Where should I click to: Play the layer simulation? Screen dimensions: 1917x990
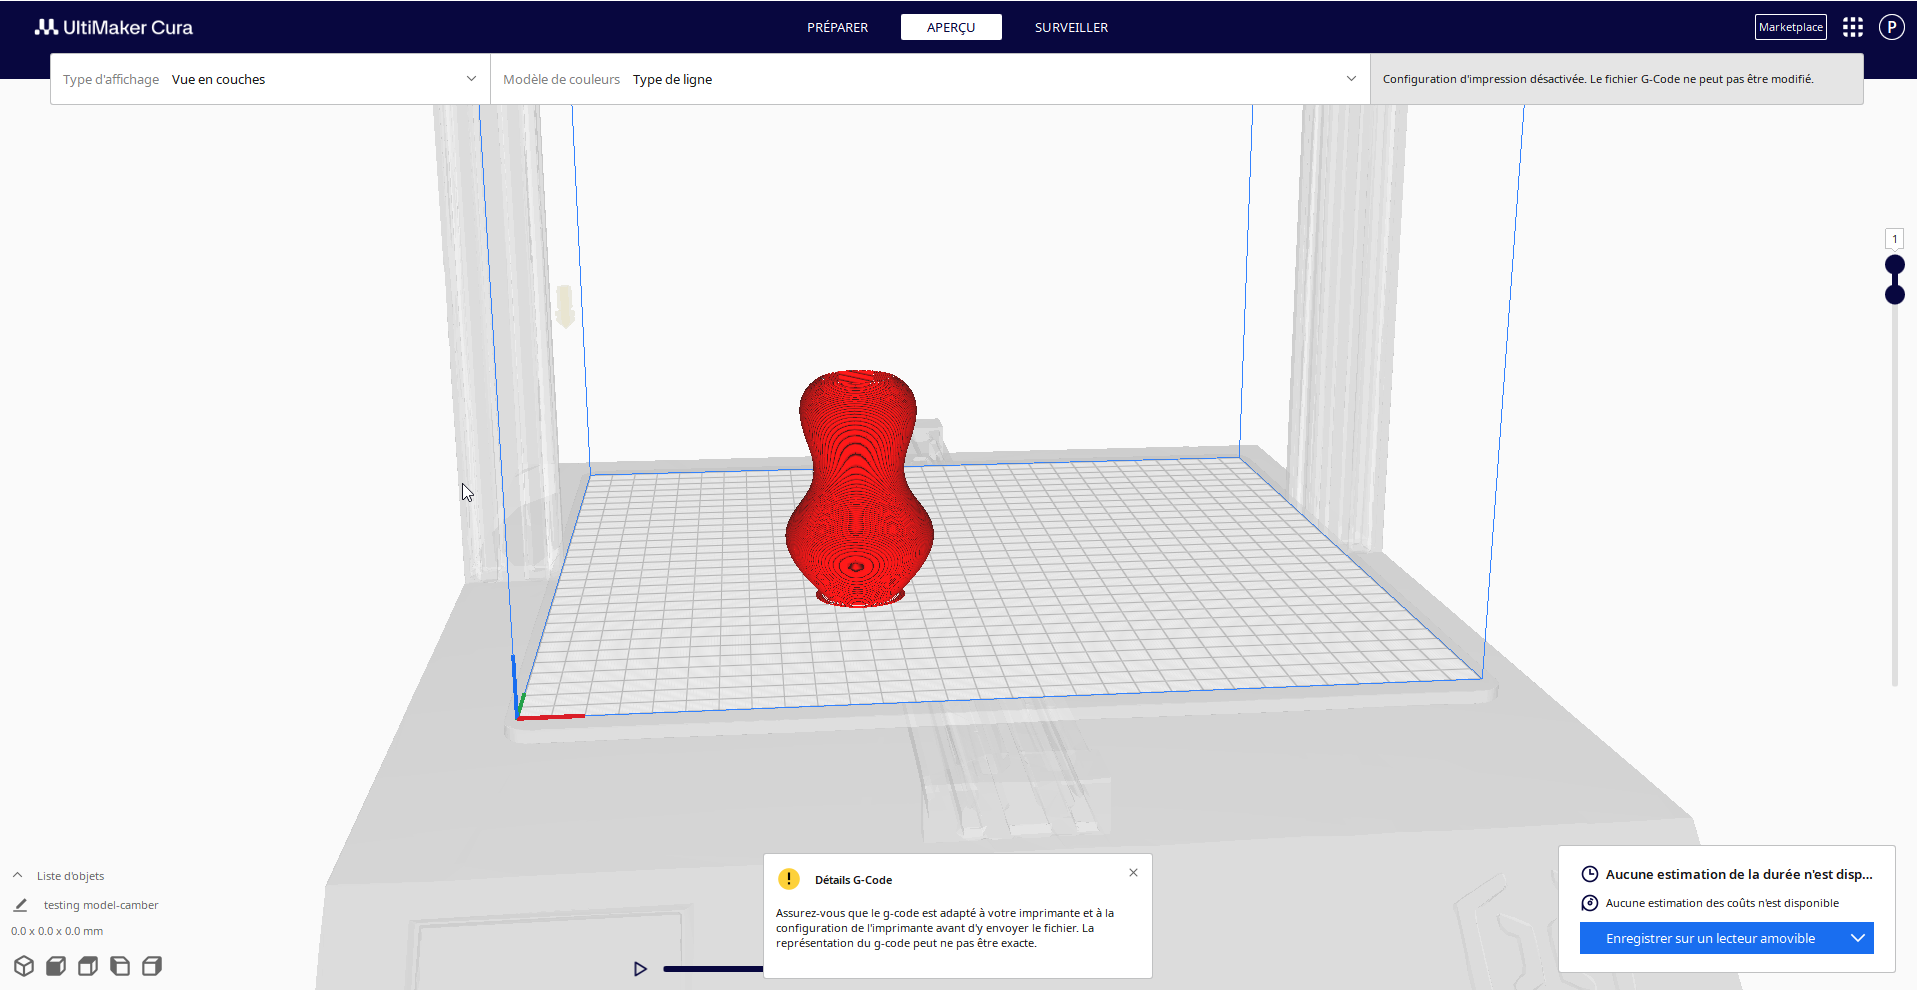(x=640, y=969)
